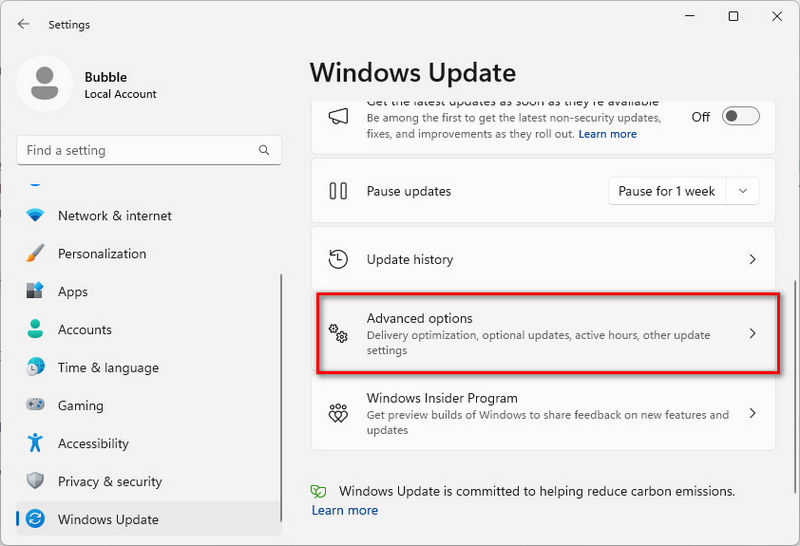Select Windows Update in sidebar

[x=148, y=519]
